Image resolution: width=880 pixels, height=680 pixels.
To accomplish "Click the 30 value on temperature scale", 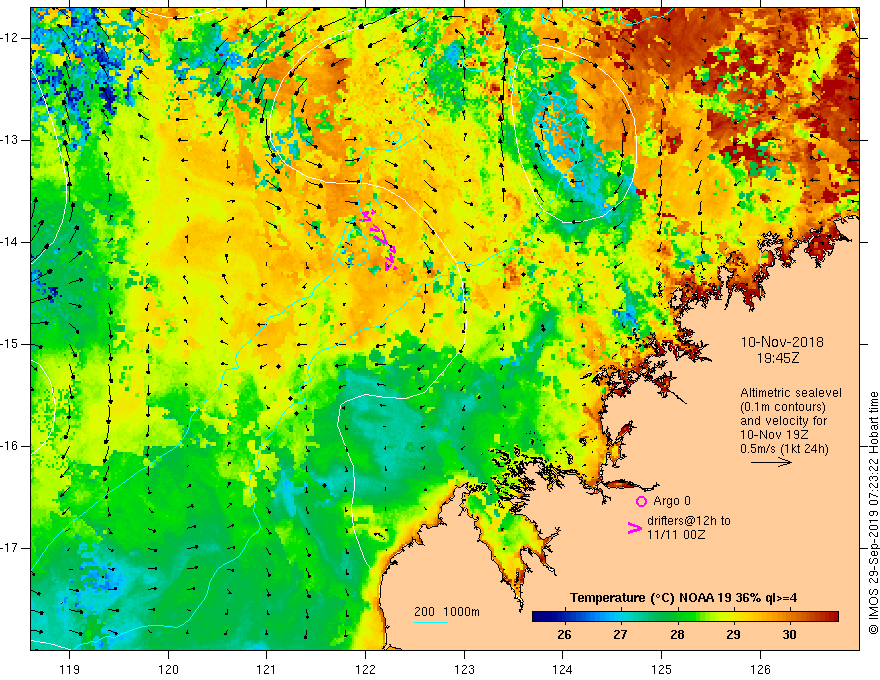I will (x=789, y=635).
